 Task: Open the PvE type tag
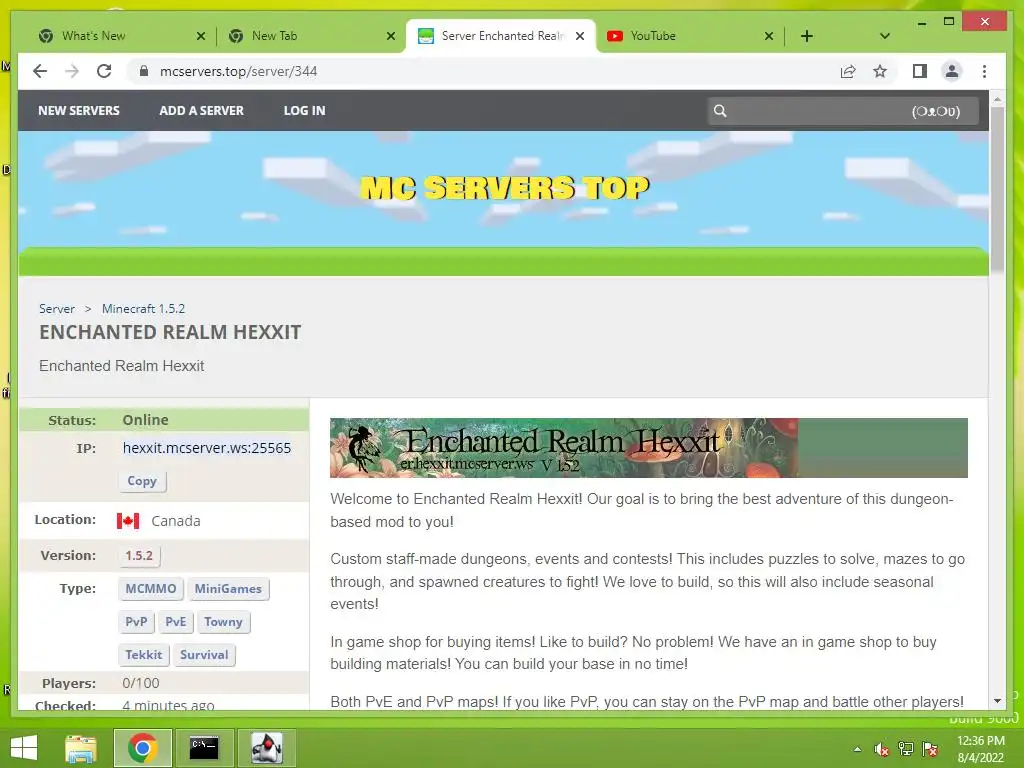coord(176,622)
